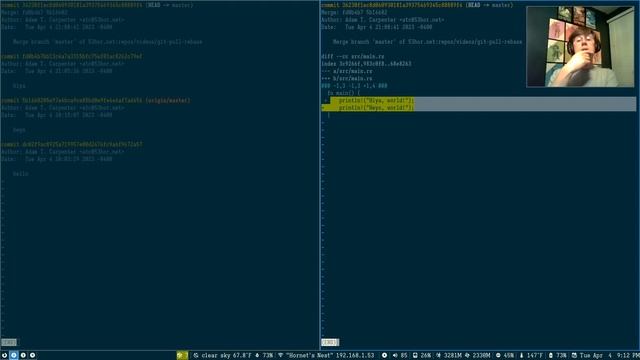This screenshot has width=640, height=360.
Task: Click the Merge branch 'master' message in left pane
Action: tap(107, 42)
